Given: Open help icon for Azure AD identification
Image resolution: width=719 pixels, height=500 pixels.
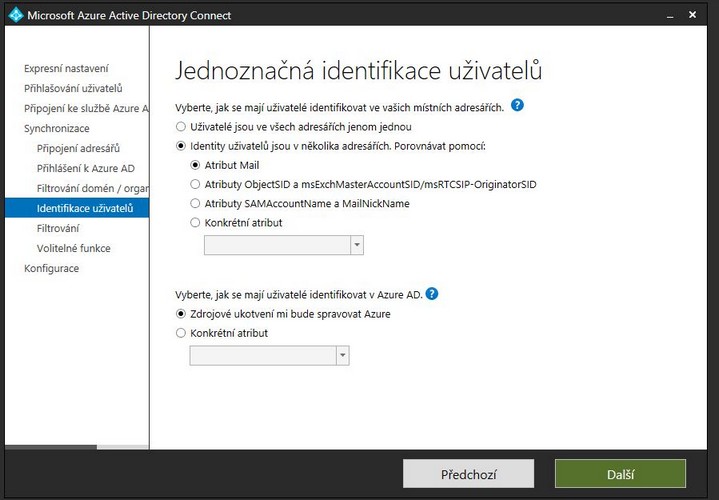Looking at the screenshot, I should (x=432, y=294).
